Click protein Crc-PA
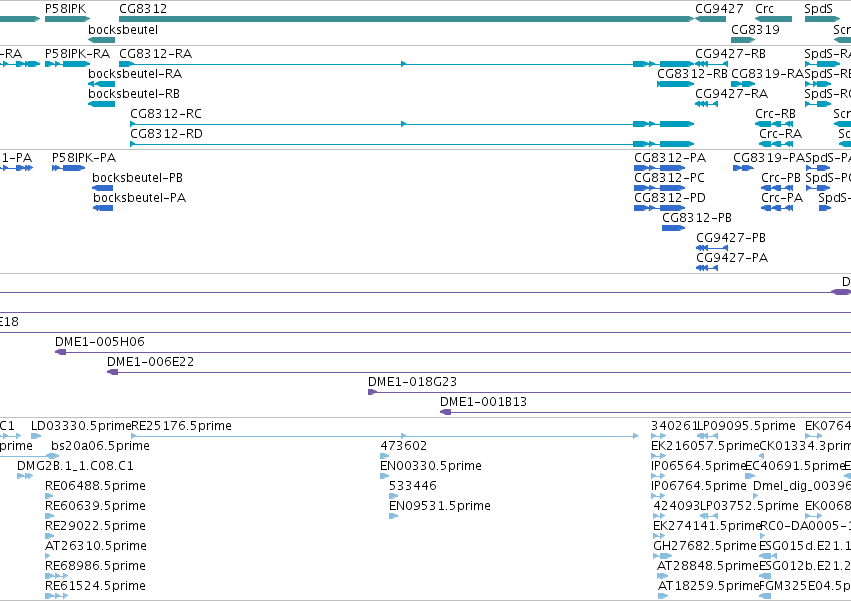This screenshot has width=851, height=601. tap(777, 208)
